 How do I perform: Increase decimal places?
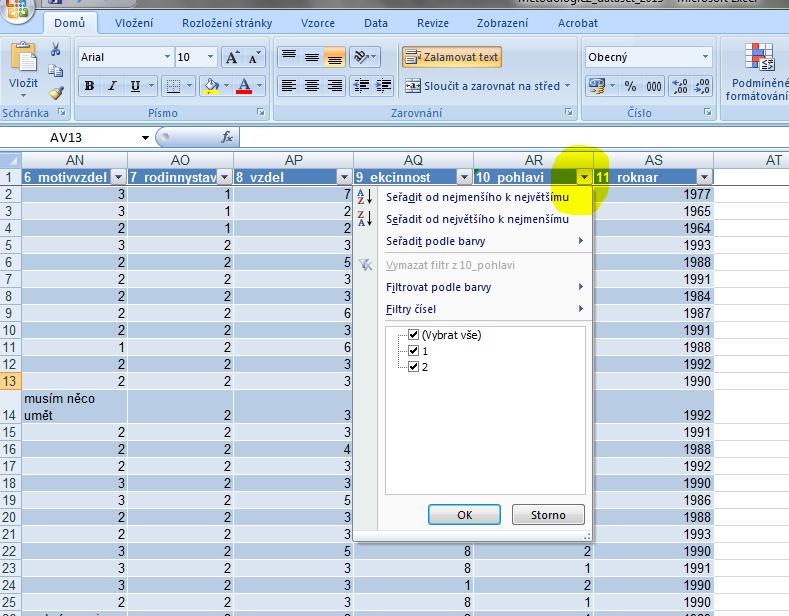[680, 86]
